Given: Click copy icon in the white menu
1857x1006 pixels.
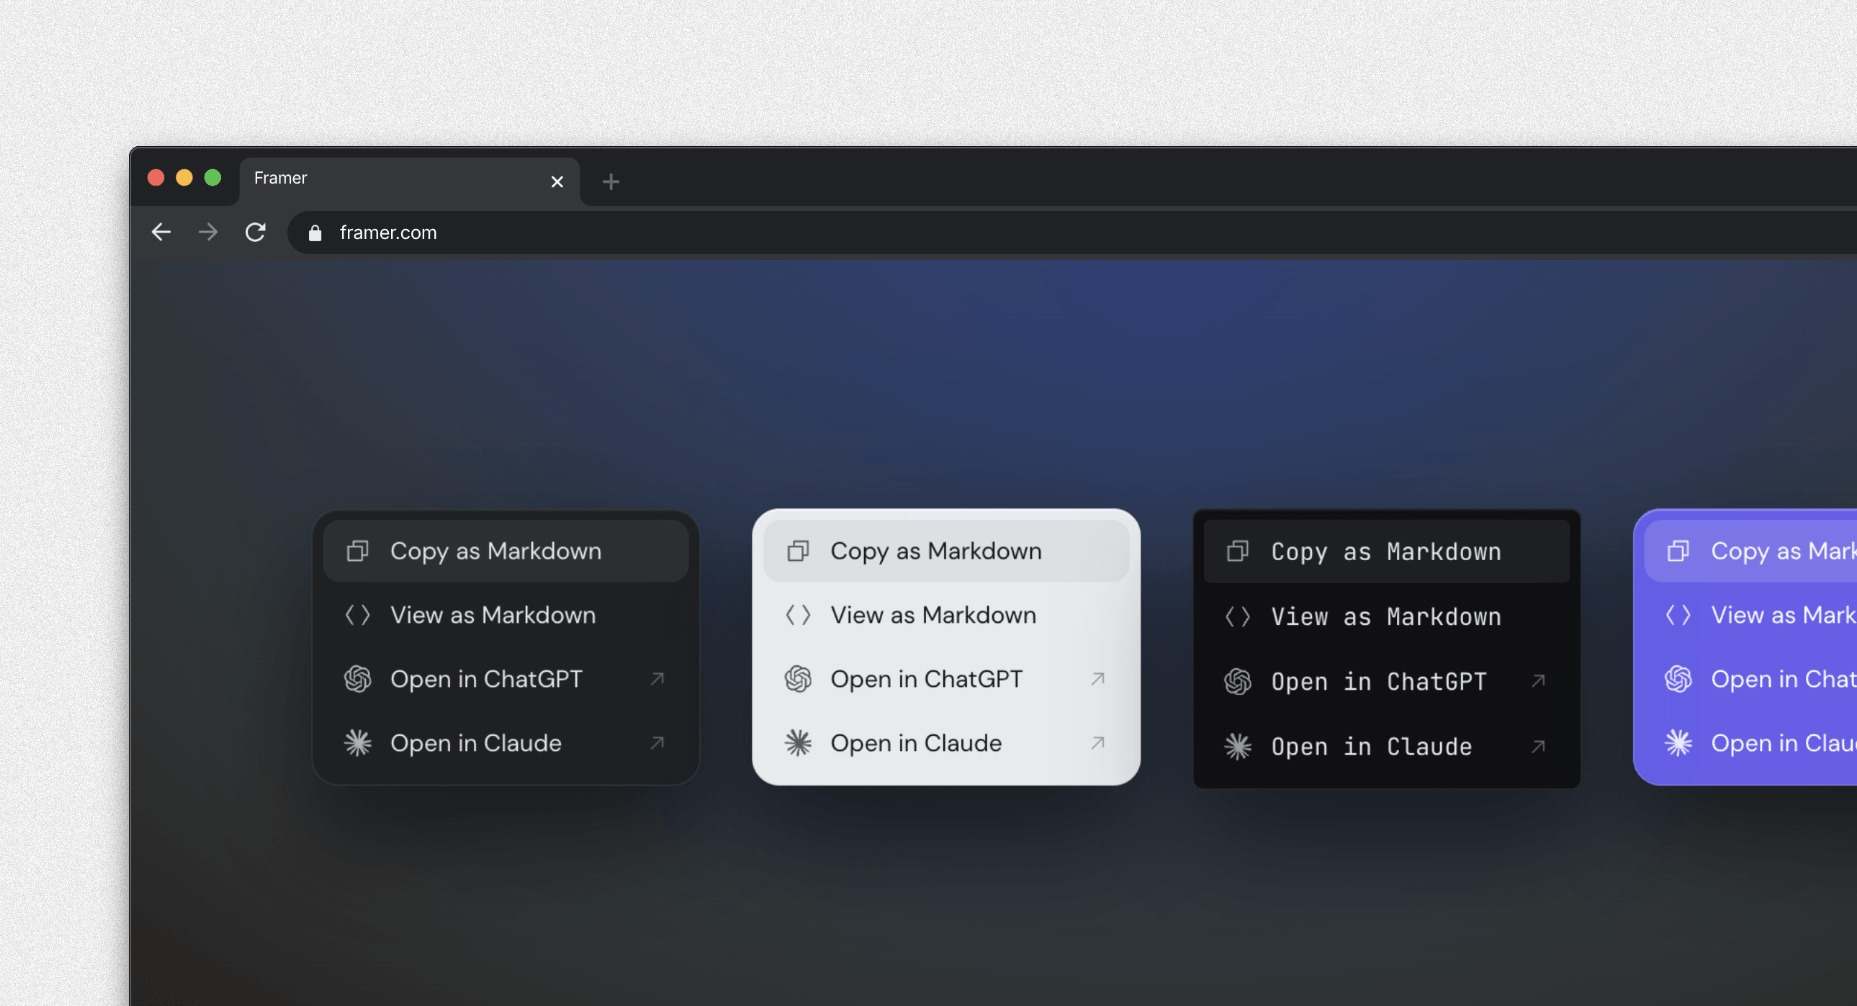Looking at the screenshot, I should click(x=798, y=551).
